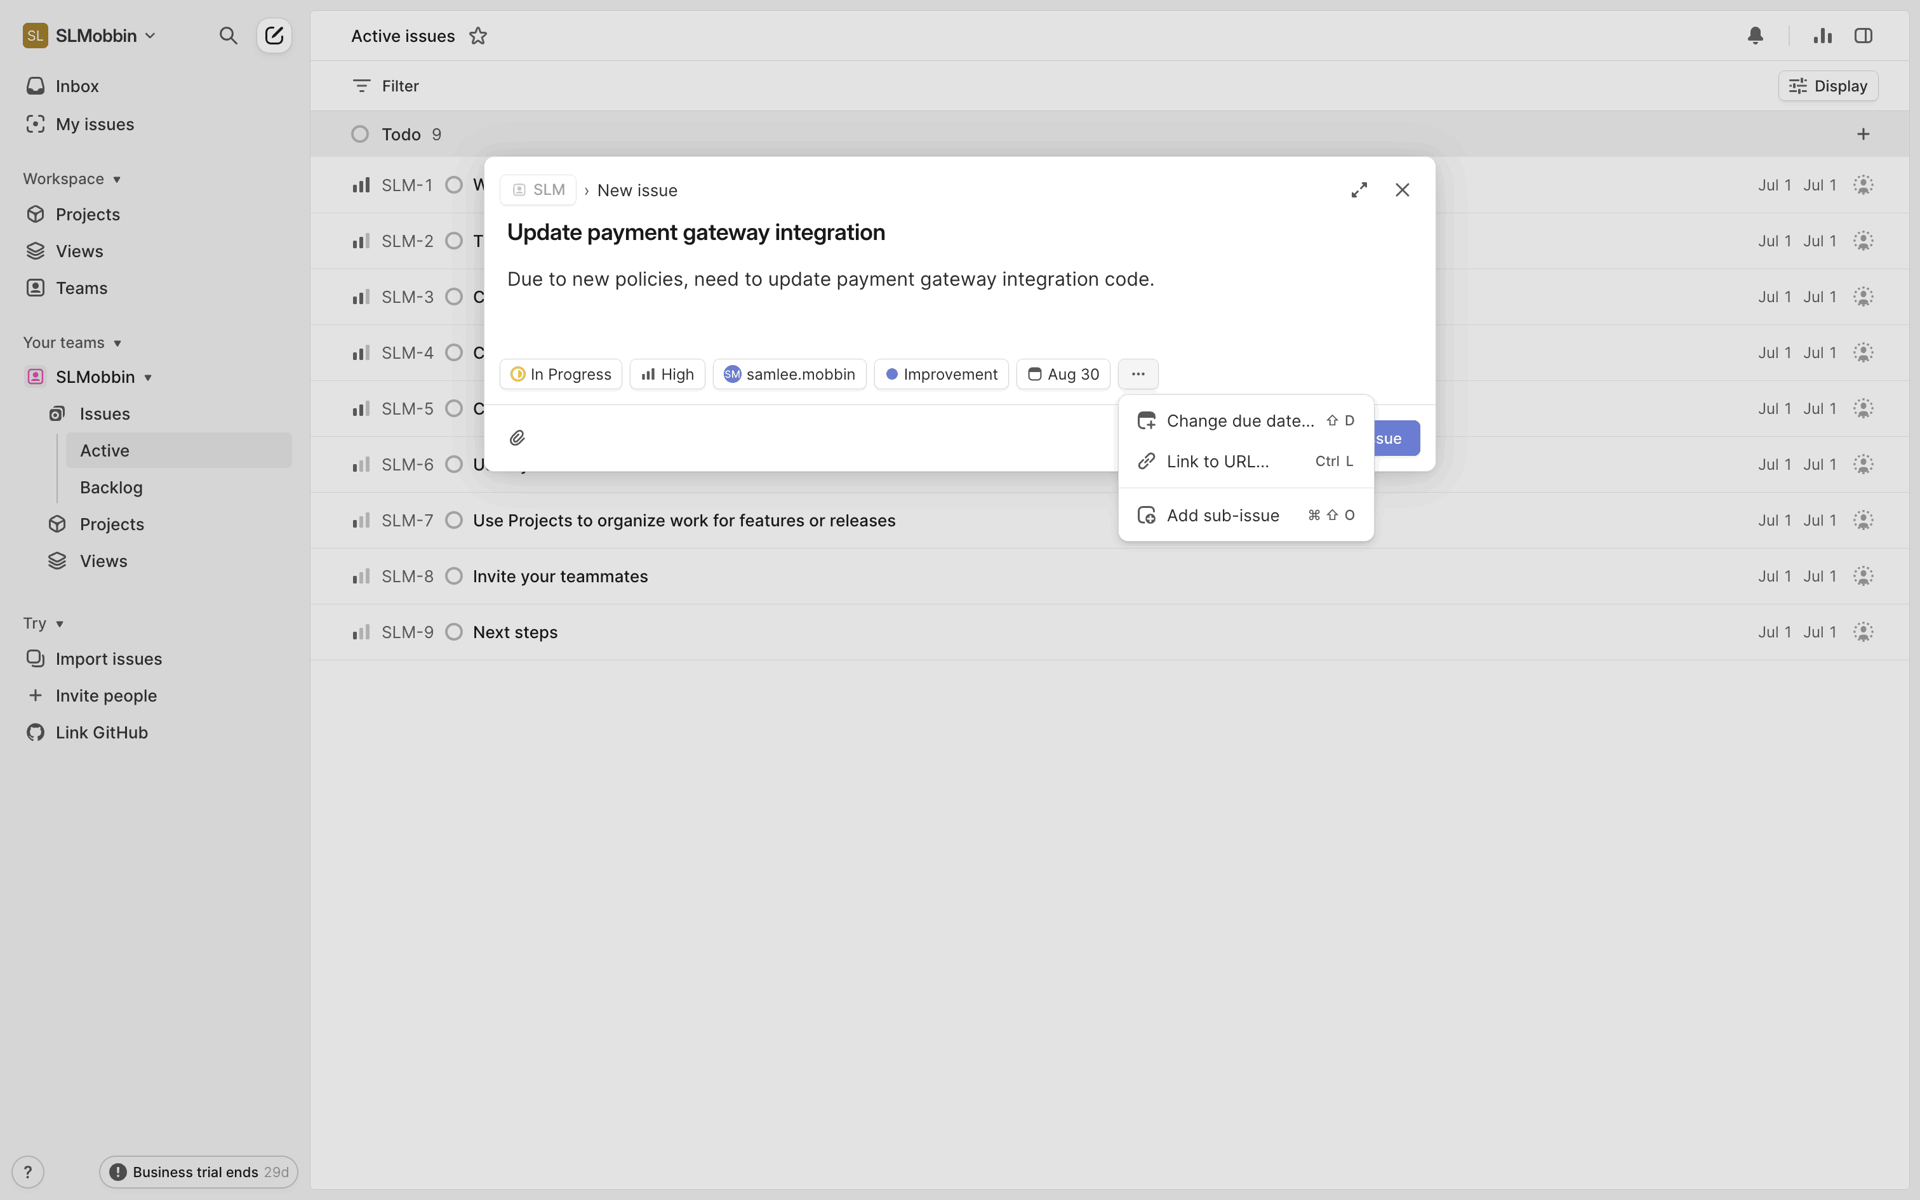Add issue with plus in Todo header

coord(1863,134)
